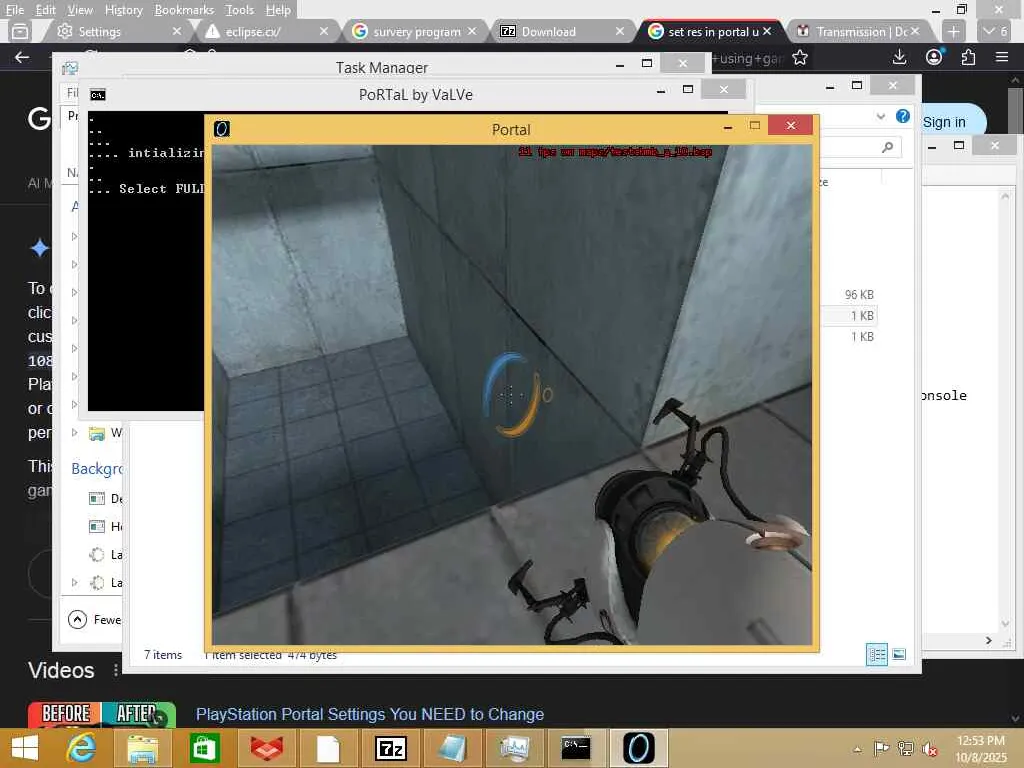This screenshot has height=768, width=1024.
Task: Switch to the eclipse.cx/ browser tab
Action: [x=261, y=31]
